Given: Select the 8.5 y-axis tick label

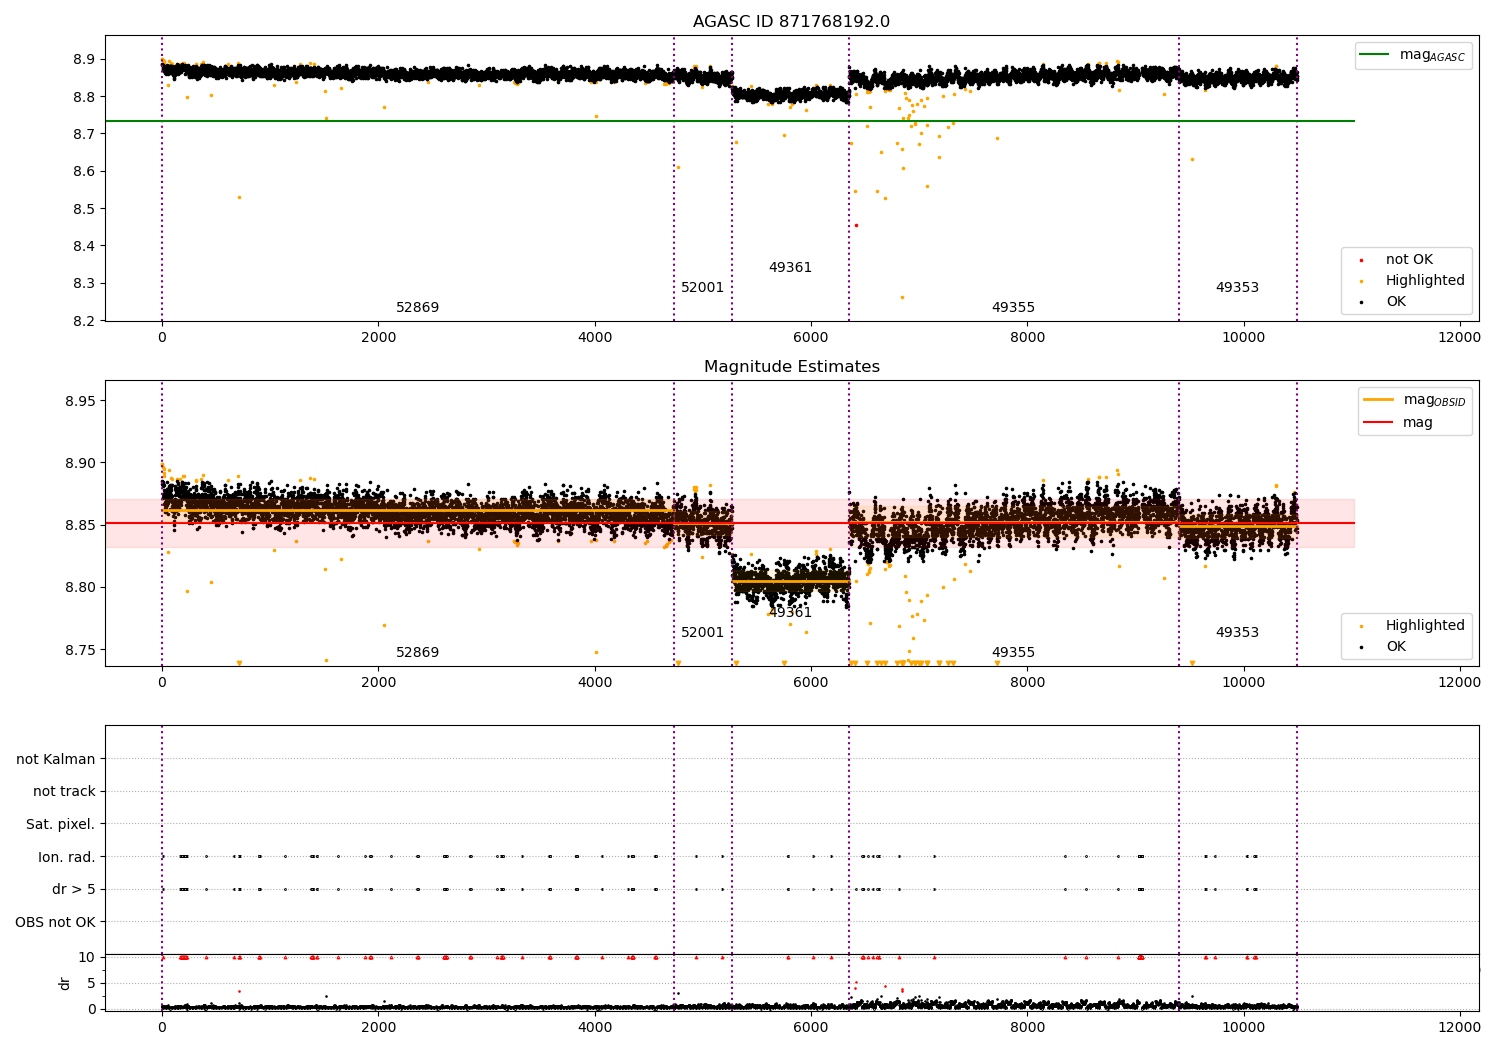Looking at the screenshot, I should click(x=84, y=209).
